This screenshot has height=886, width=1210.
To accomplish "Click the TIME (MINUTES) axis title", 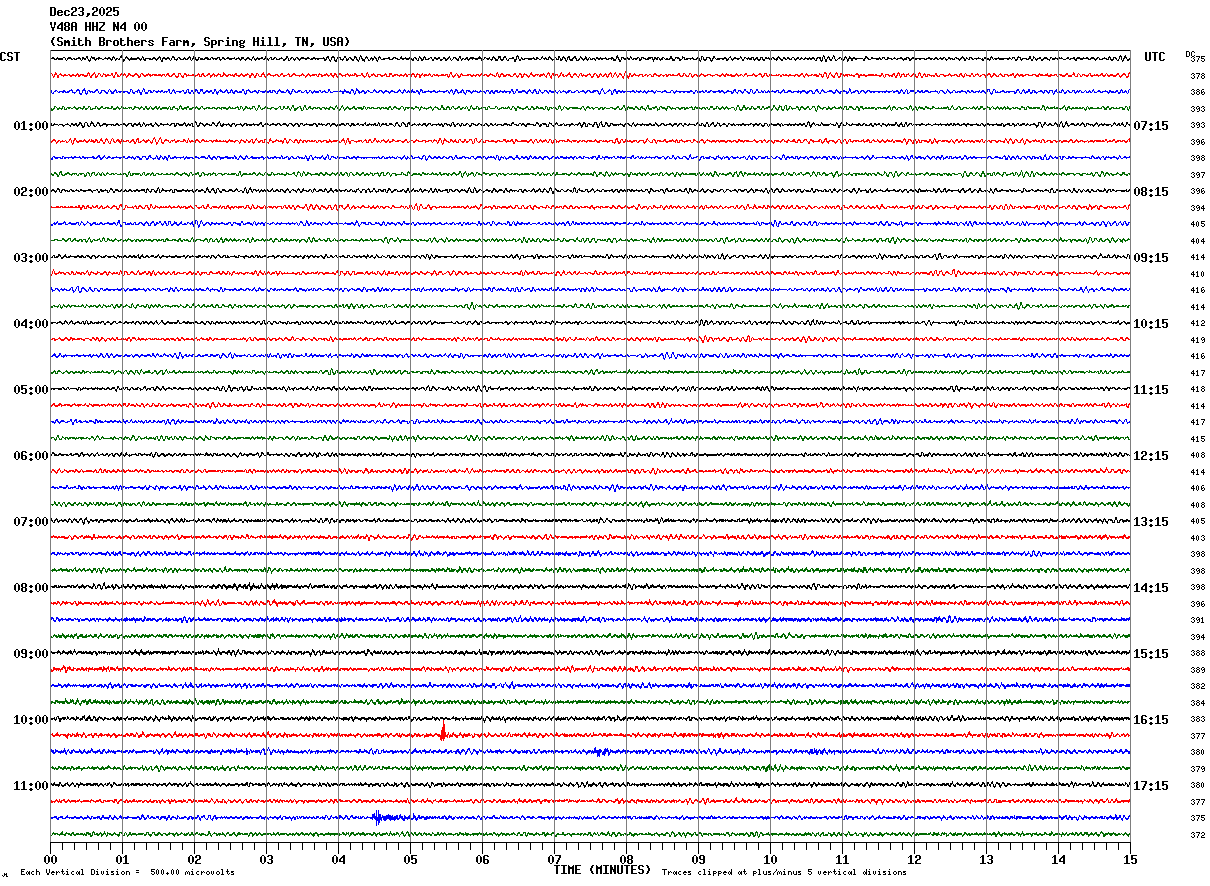I will point(602,870).
